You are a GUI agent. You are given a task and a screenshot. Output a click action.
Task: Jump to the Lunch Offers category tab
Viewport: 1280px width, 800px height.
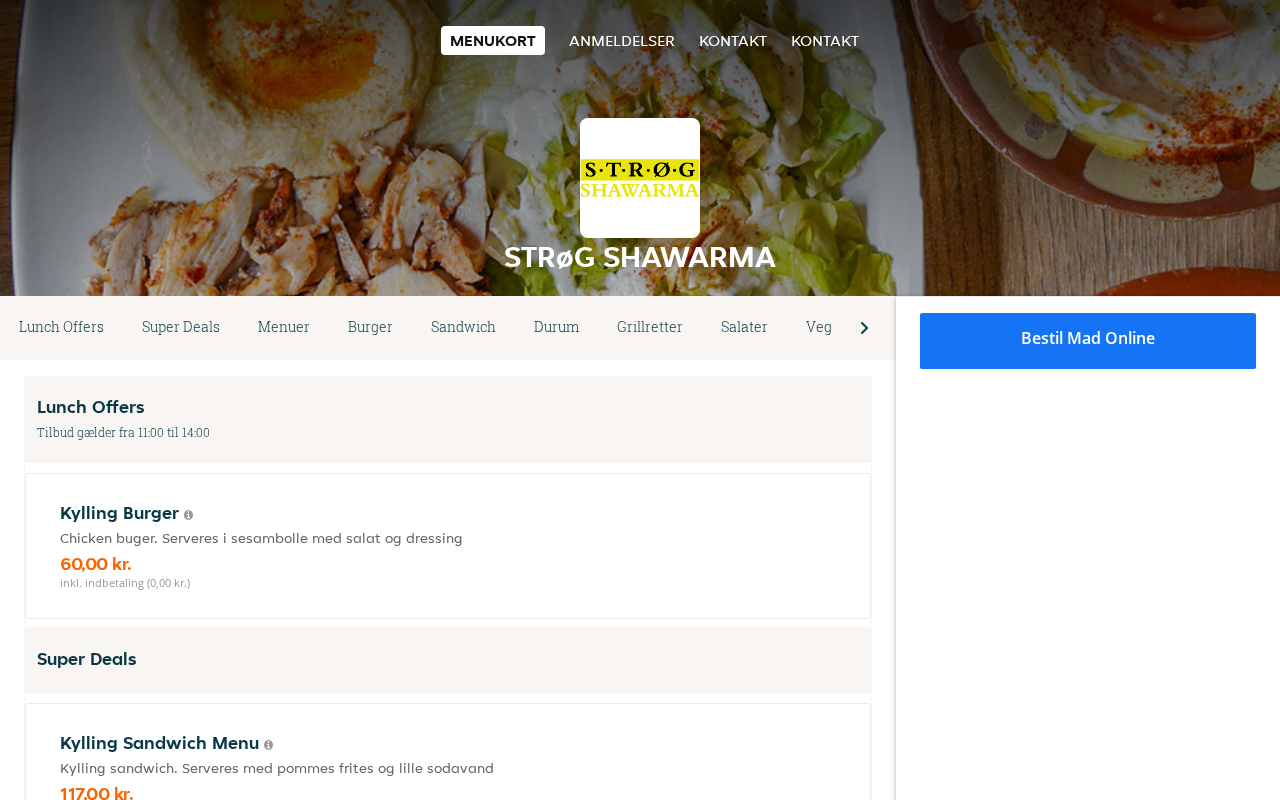[x=61, y=327]
